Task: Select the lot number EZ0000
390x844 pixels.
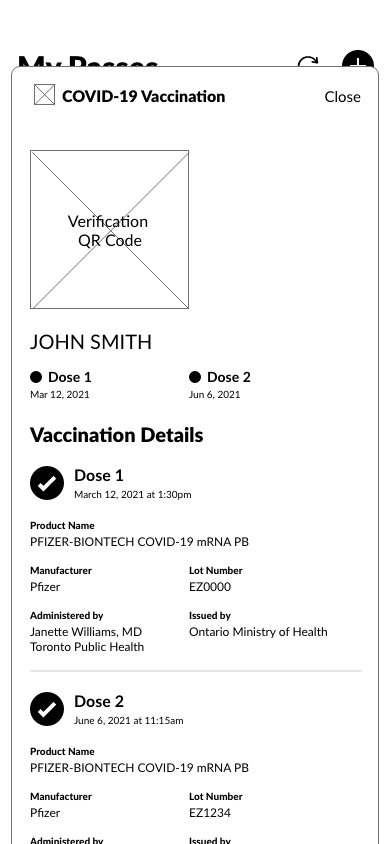Action: (x=210, y=587)
